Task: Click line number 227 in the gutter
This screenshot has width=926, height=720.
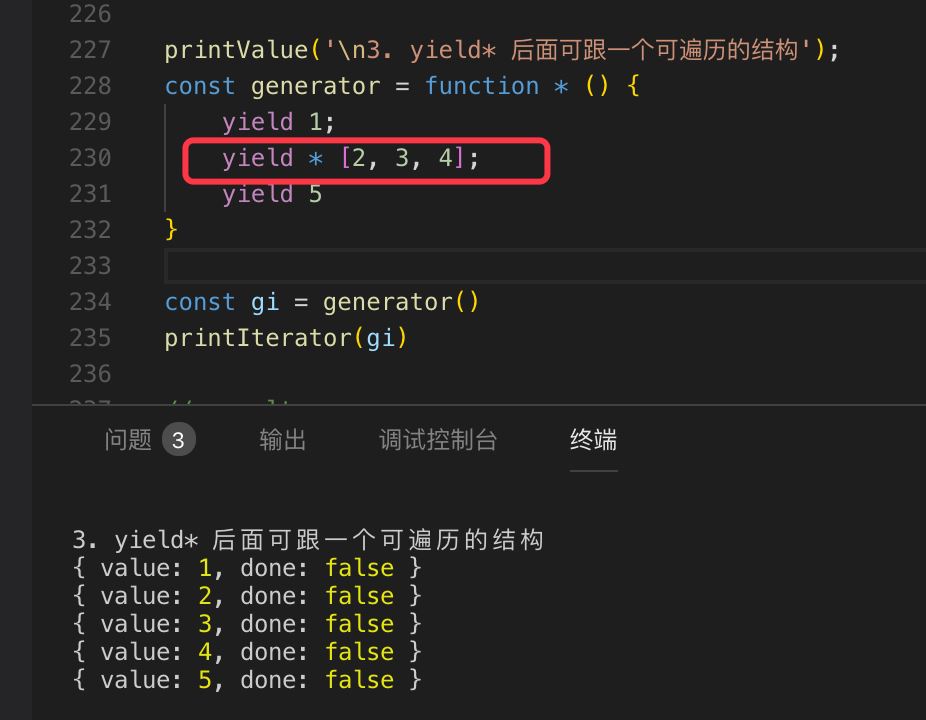Action: click(90, 50)
